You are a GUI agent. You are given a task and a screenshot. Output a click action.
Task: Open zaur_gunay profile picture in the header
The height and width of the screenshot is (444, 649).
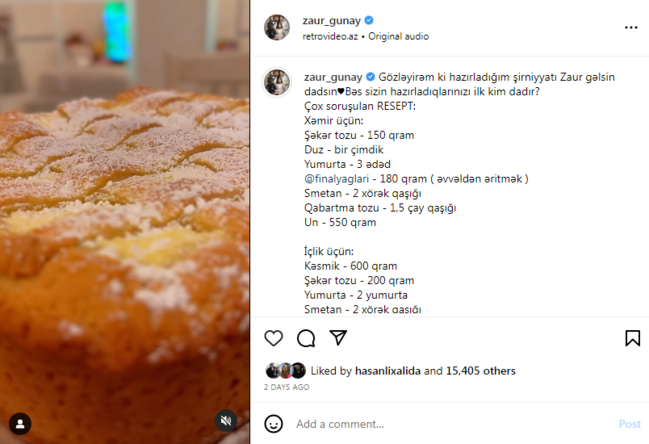click(x=277, y=27)
